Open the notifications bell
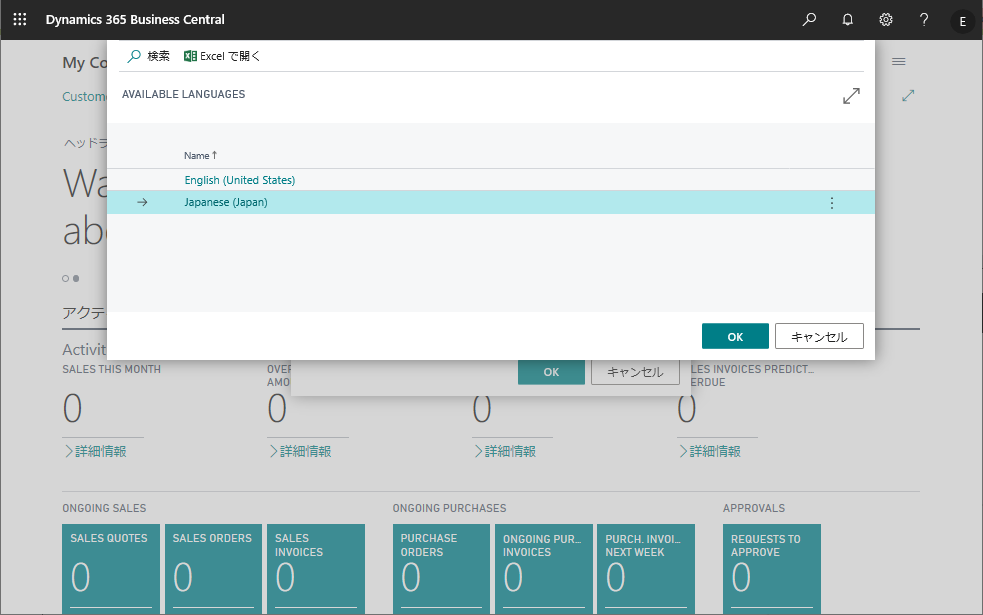The height and width of the screenshot is (615, 983). pos(848,19)
